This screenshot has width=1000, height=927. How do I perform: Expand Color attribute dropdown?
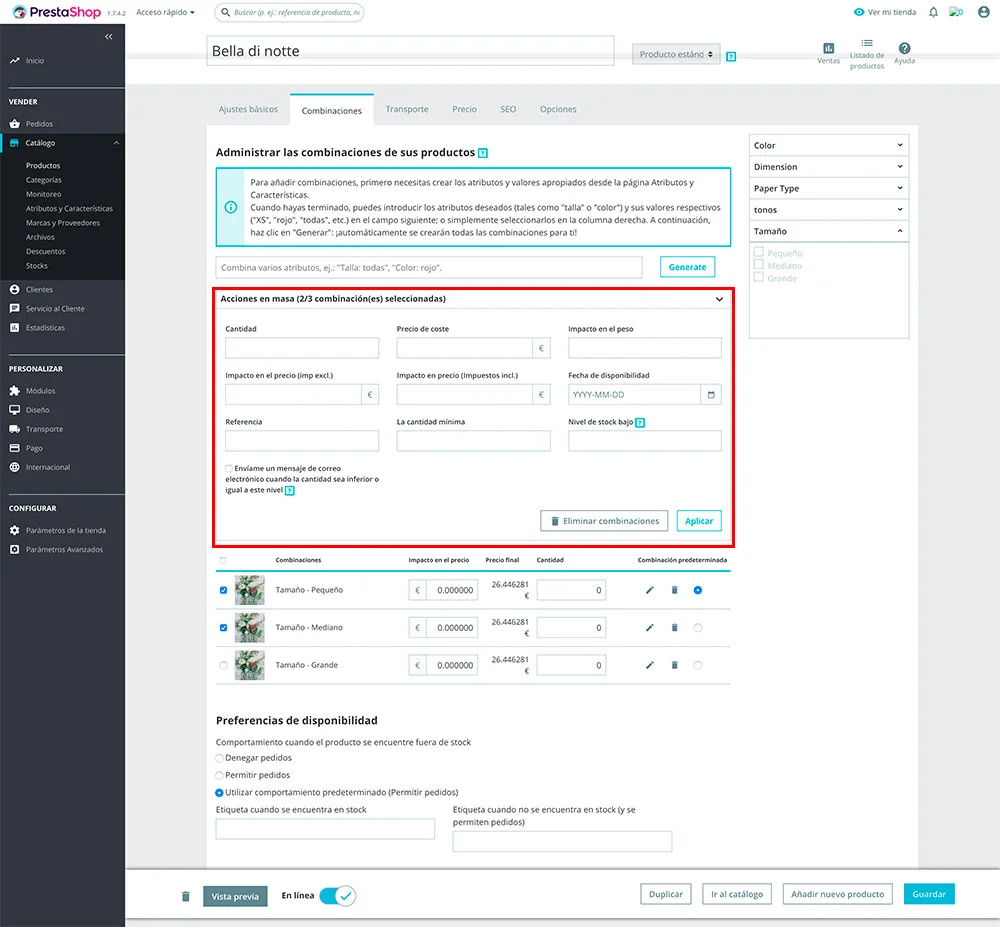click(828, 145)
